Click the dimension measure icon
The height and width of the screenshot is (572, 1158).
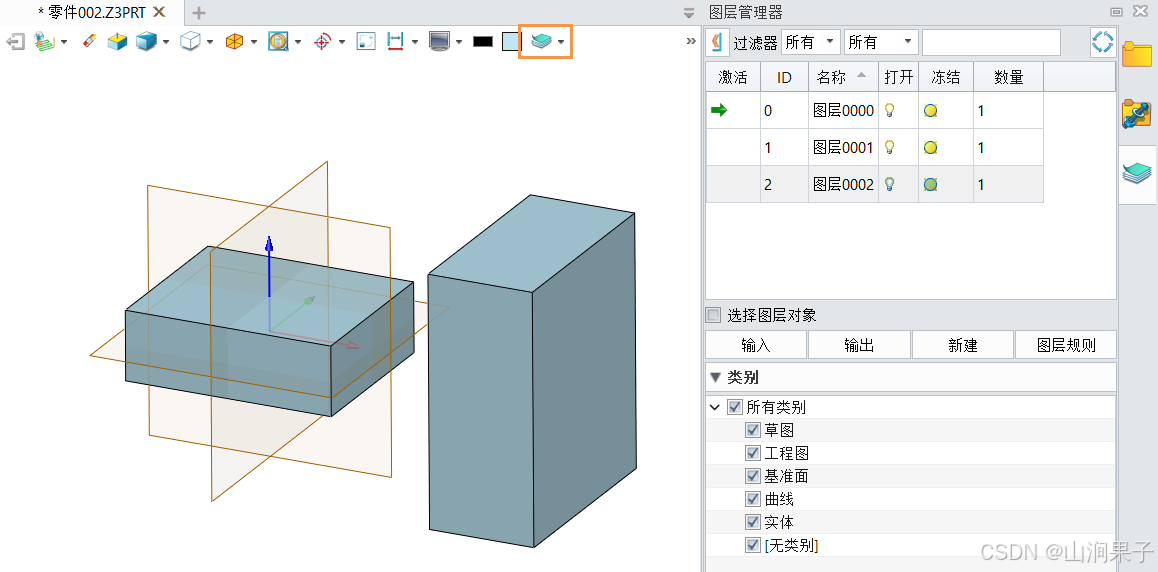(x=395, y=41)
